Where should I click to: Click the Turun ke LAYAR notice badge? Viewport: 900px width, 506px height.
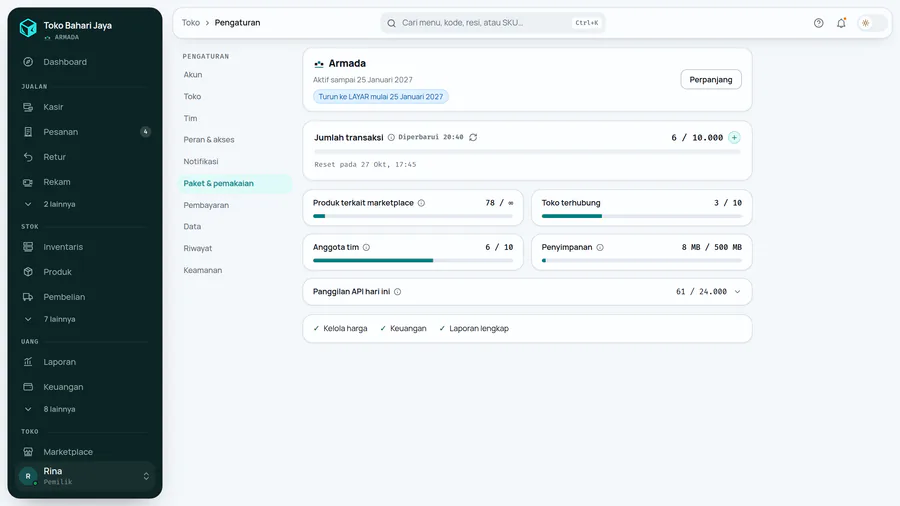(381, 96)
